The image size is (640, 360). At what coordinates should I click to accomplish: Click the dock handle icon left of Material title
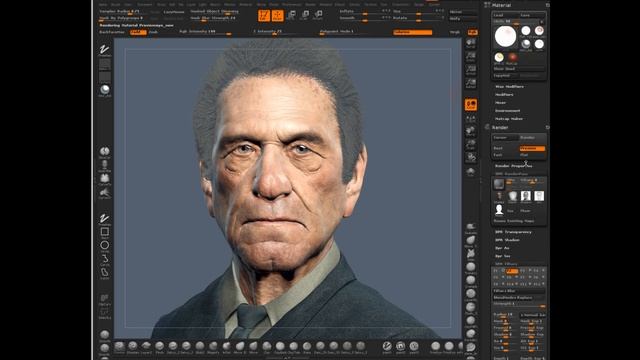coord(487,5)
